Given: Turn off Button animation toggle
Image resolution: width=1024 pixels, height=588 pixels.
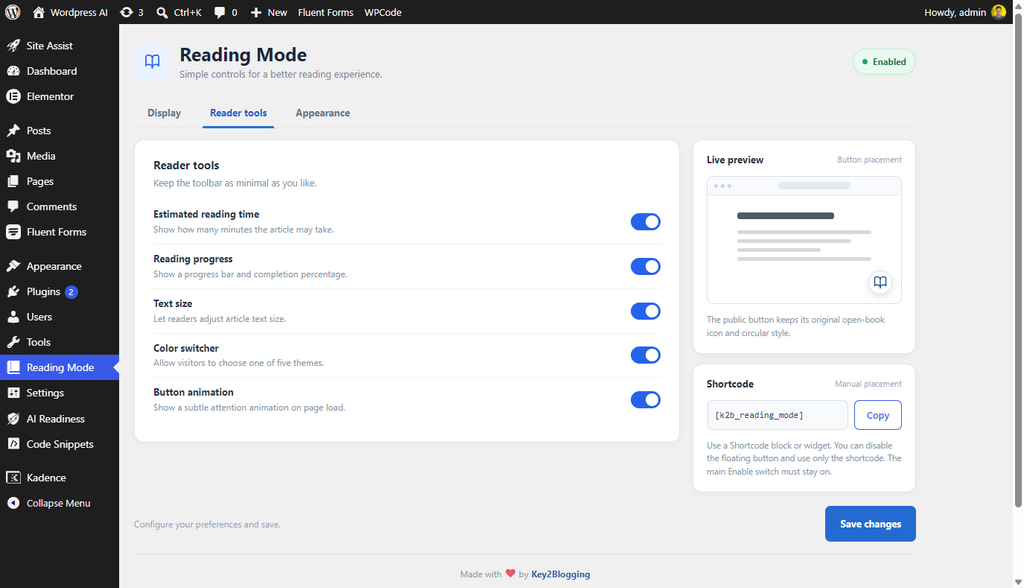Looking at the screenshot, I should pos(645,399).
